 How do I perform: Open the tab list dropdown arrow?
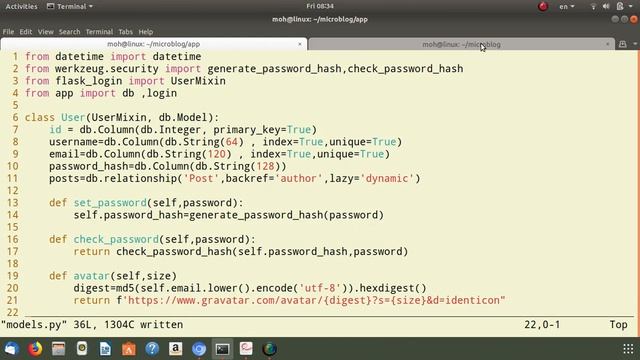coord(635,44)
